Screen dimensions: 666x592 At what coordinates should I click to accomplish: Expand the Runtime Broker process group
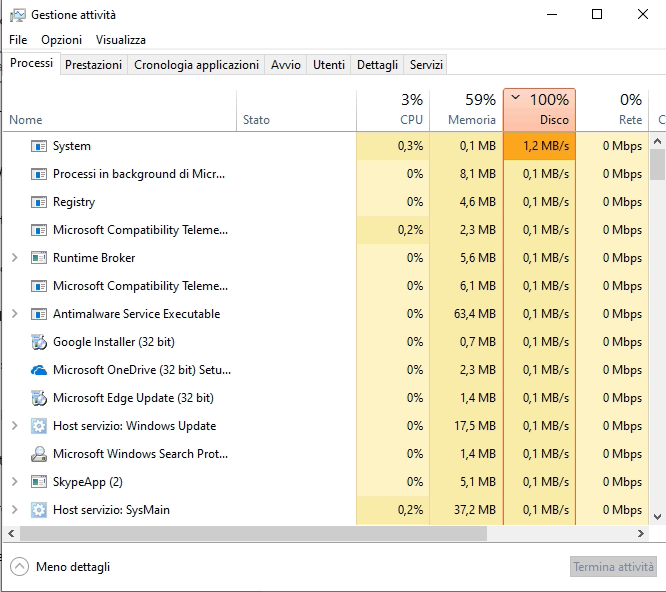(14, 258)
